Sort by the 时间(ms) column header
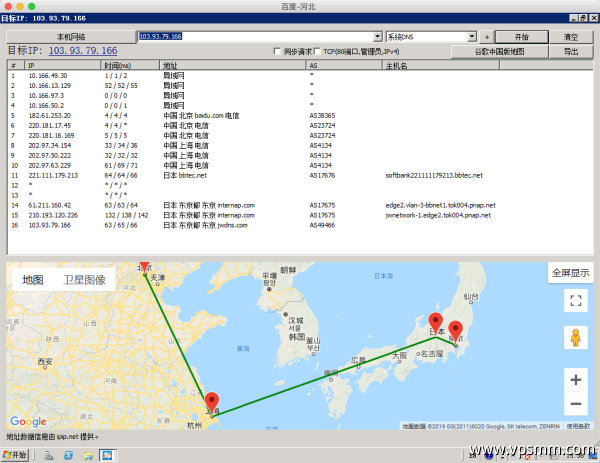Viewport: 600px width, 463px height. [x=130, y=65]
